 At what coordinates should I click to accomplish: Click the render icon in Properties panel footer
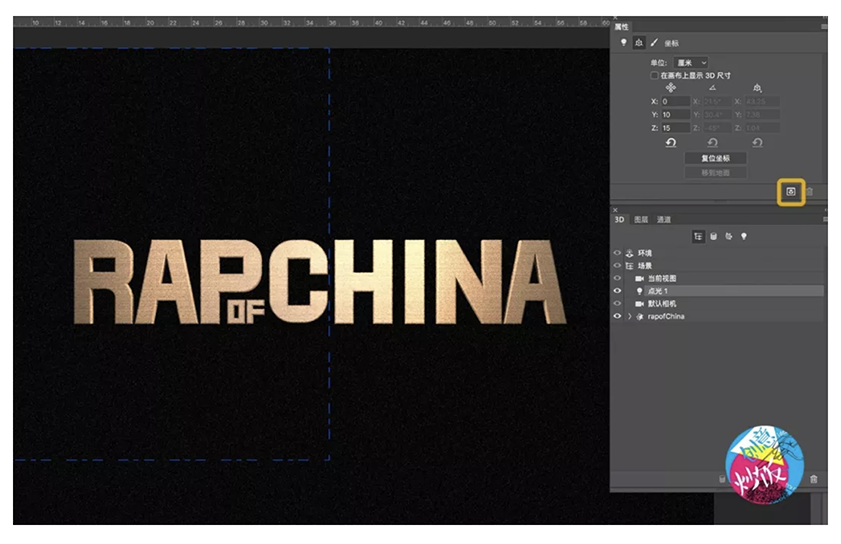coord(791,192)
